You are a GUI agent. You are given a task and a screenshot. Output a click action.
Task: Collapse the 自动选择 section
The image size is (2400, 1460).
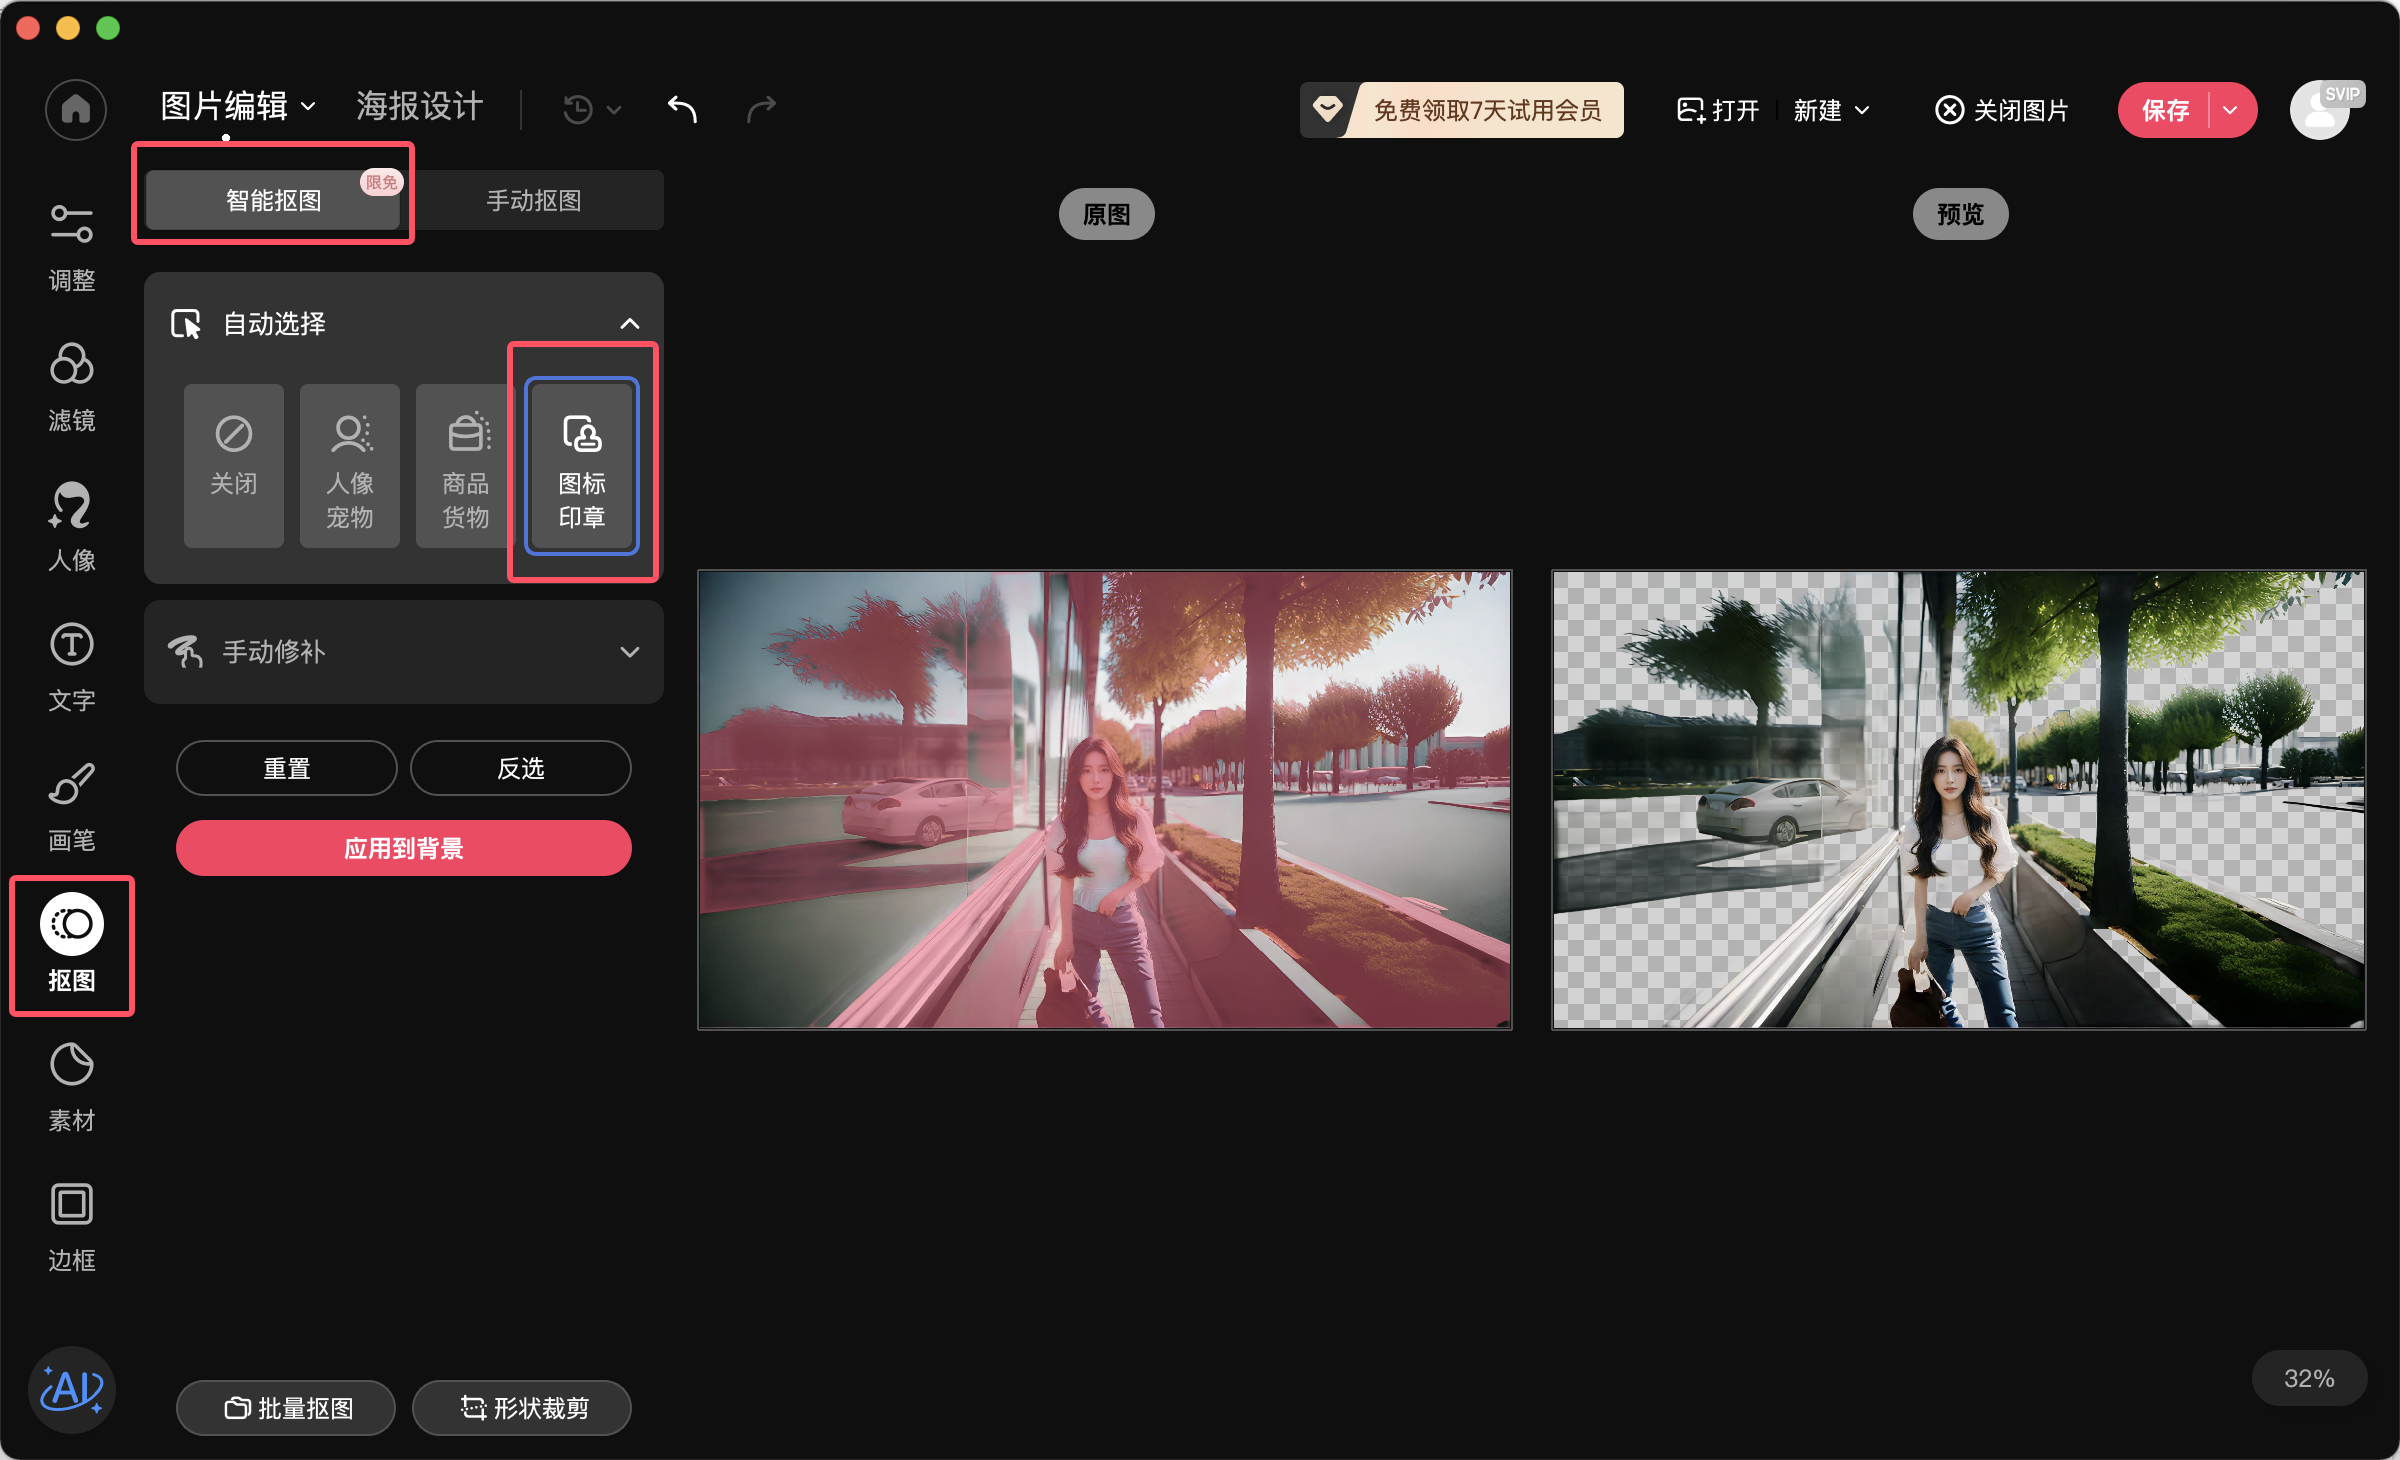click(x=629, y=323)
